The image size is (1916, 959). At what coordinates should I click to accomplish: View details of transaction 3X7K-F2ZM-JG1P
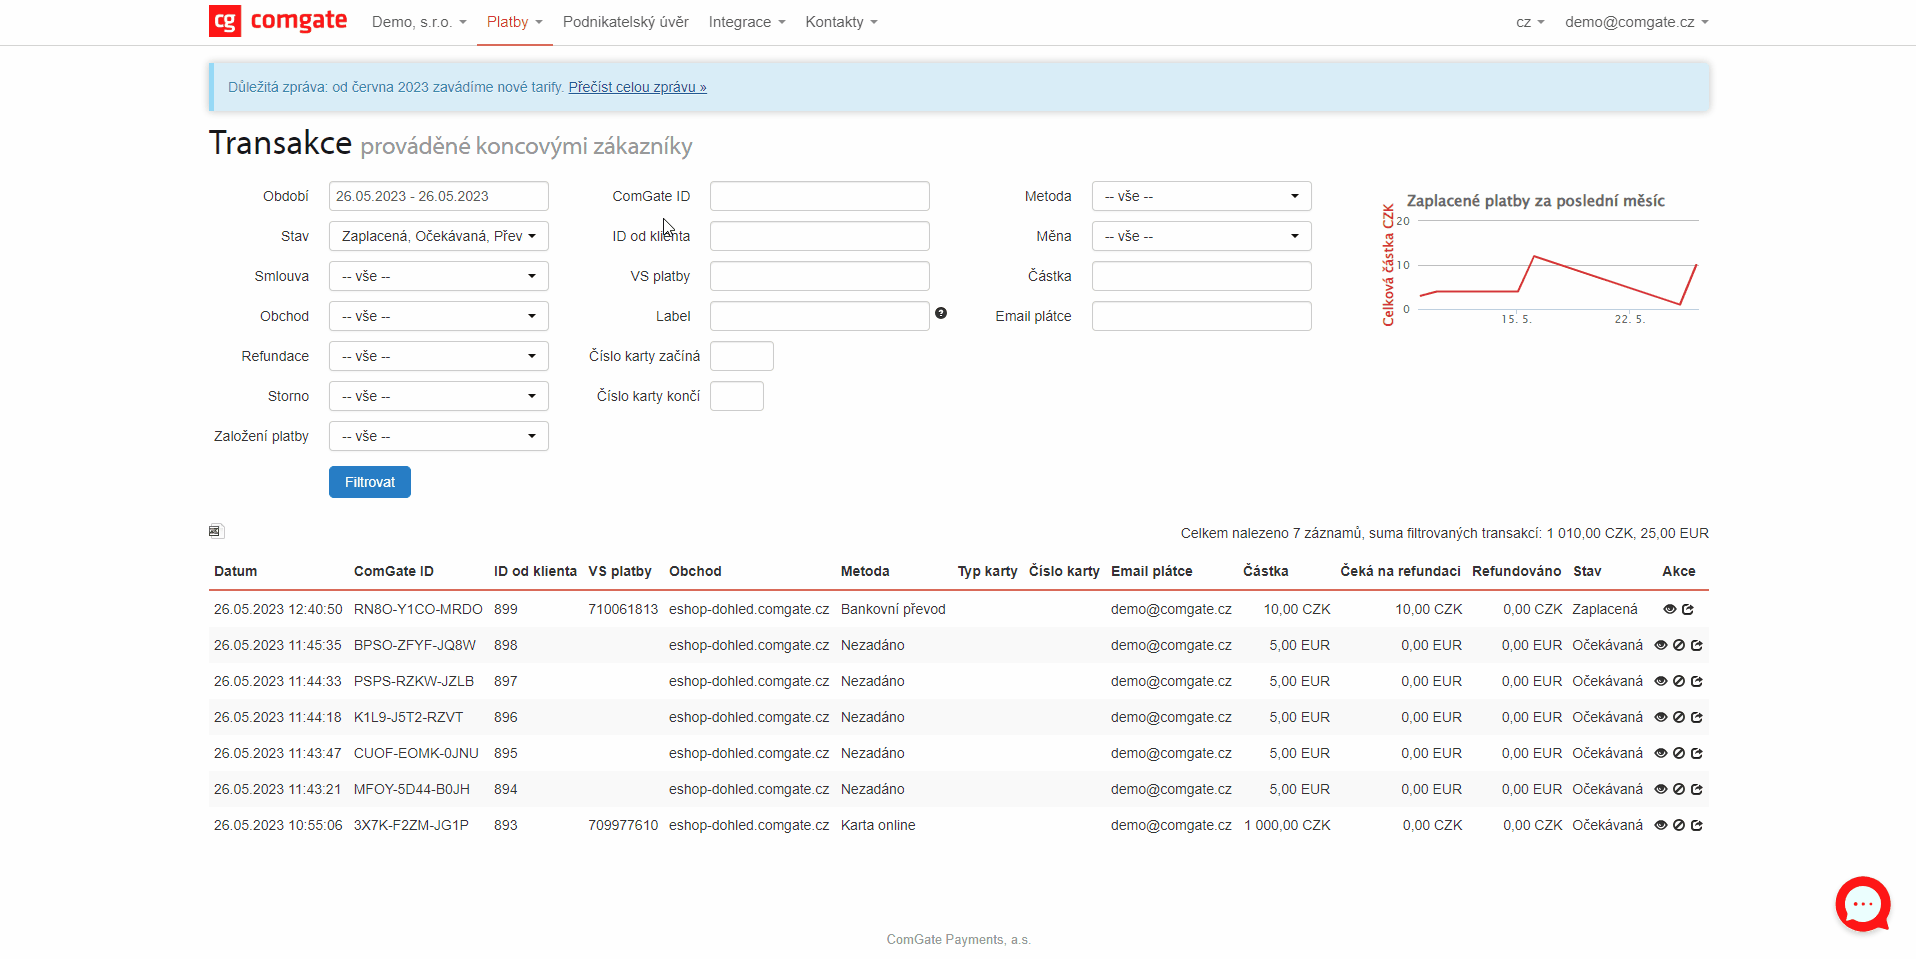tap(1661, 825)
